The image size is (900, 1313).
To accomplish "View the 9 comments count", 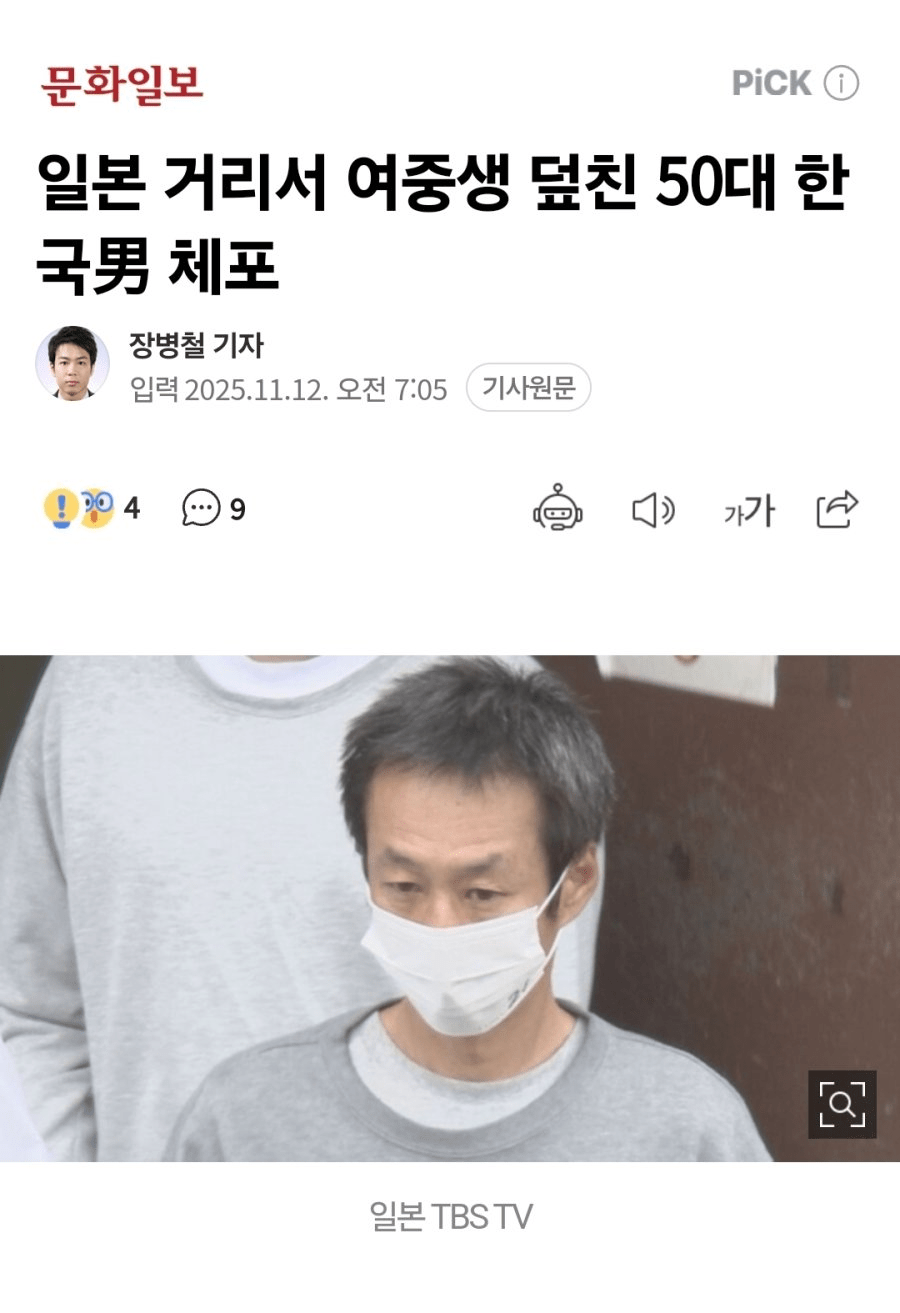I will click(x=238, y=510).
